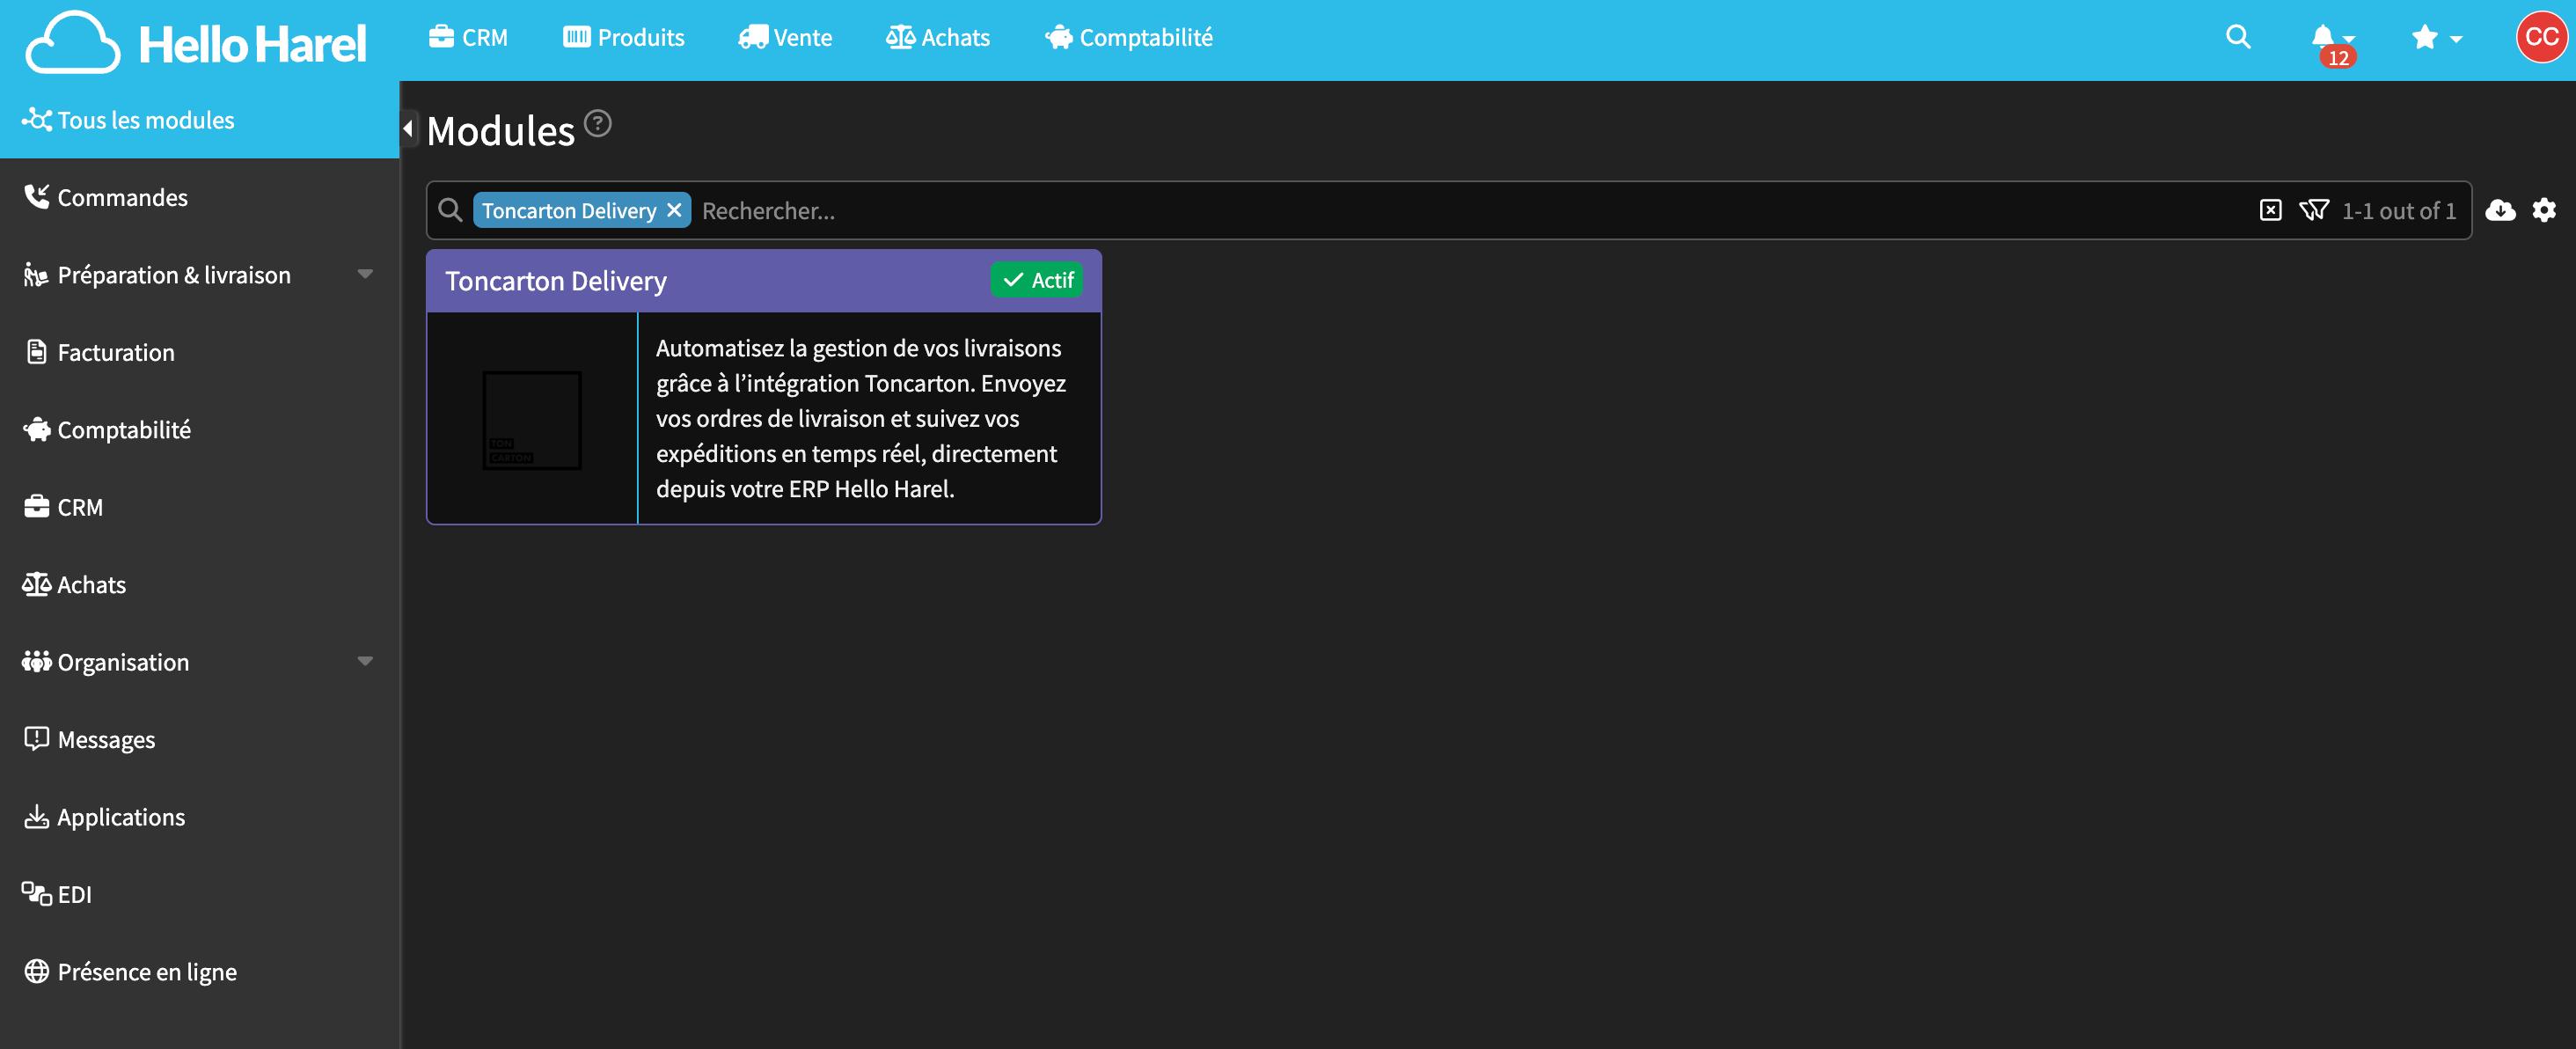Screen dimensions: 2576x1049
Task: Open Vente in the top navigation
Action: pyautogui.click(x=785, y=38)
